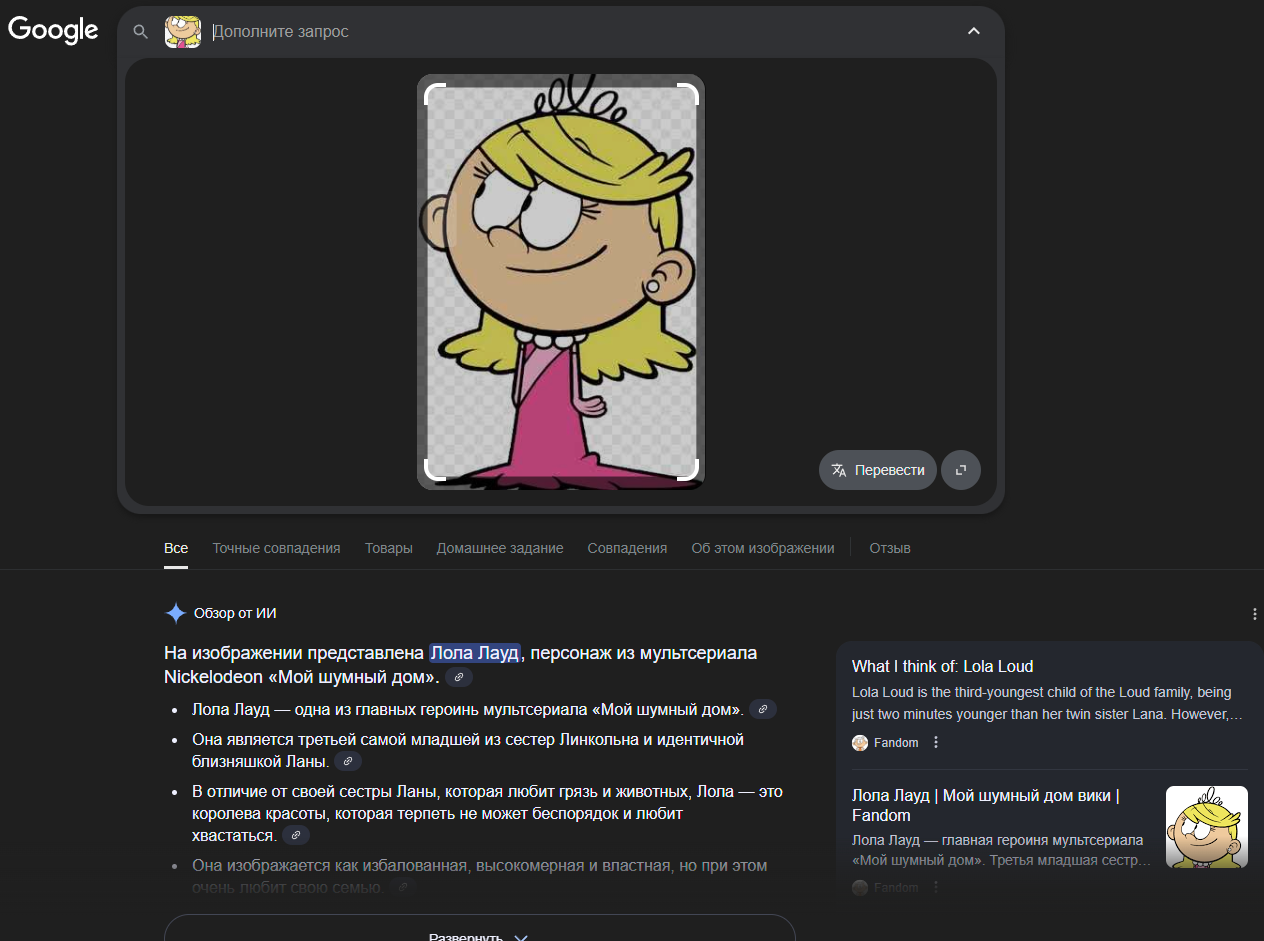The image size is (1264, 941).
Task: Open 'What I think of: Lola Loud' result
Action: (942, 666)
